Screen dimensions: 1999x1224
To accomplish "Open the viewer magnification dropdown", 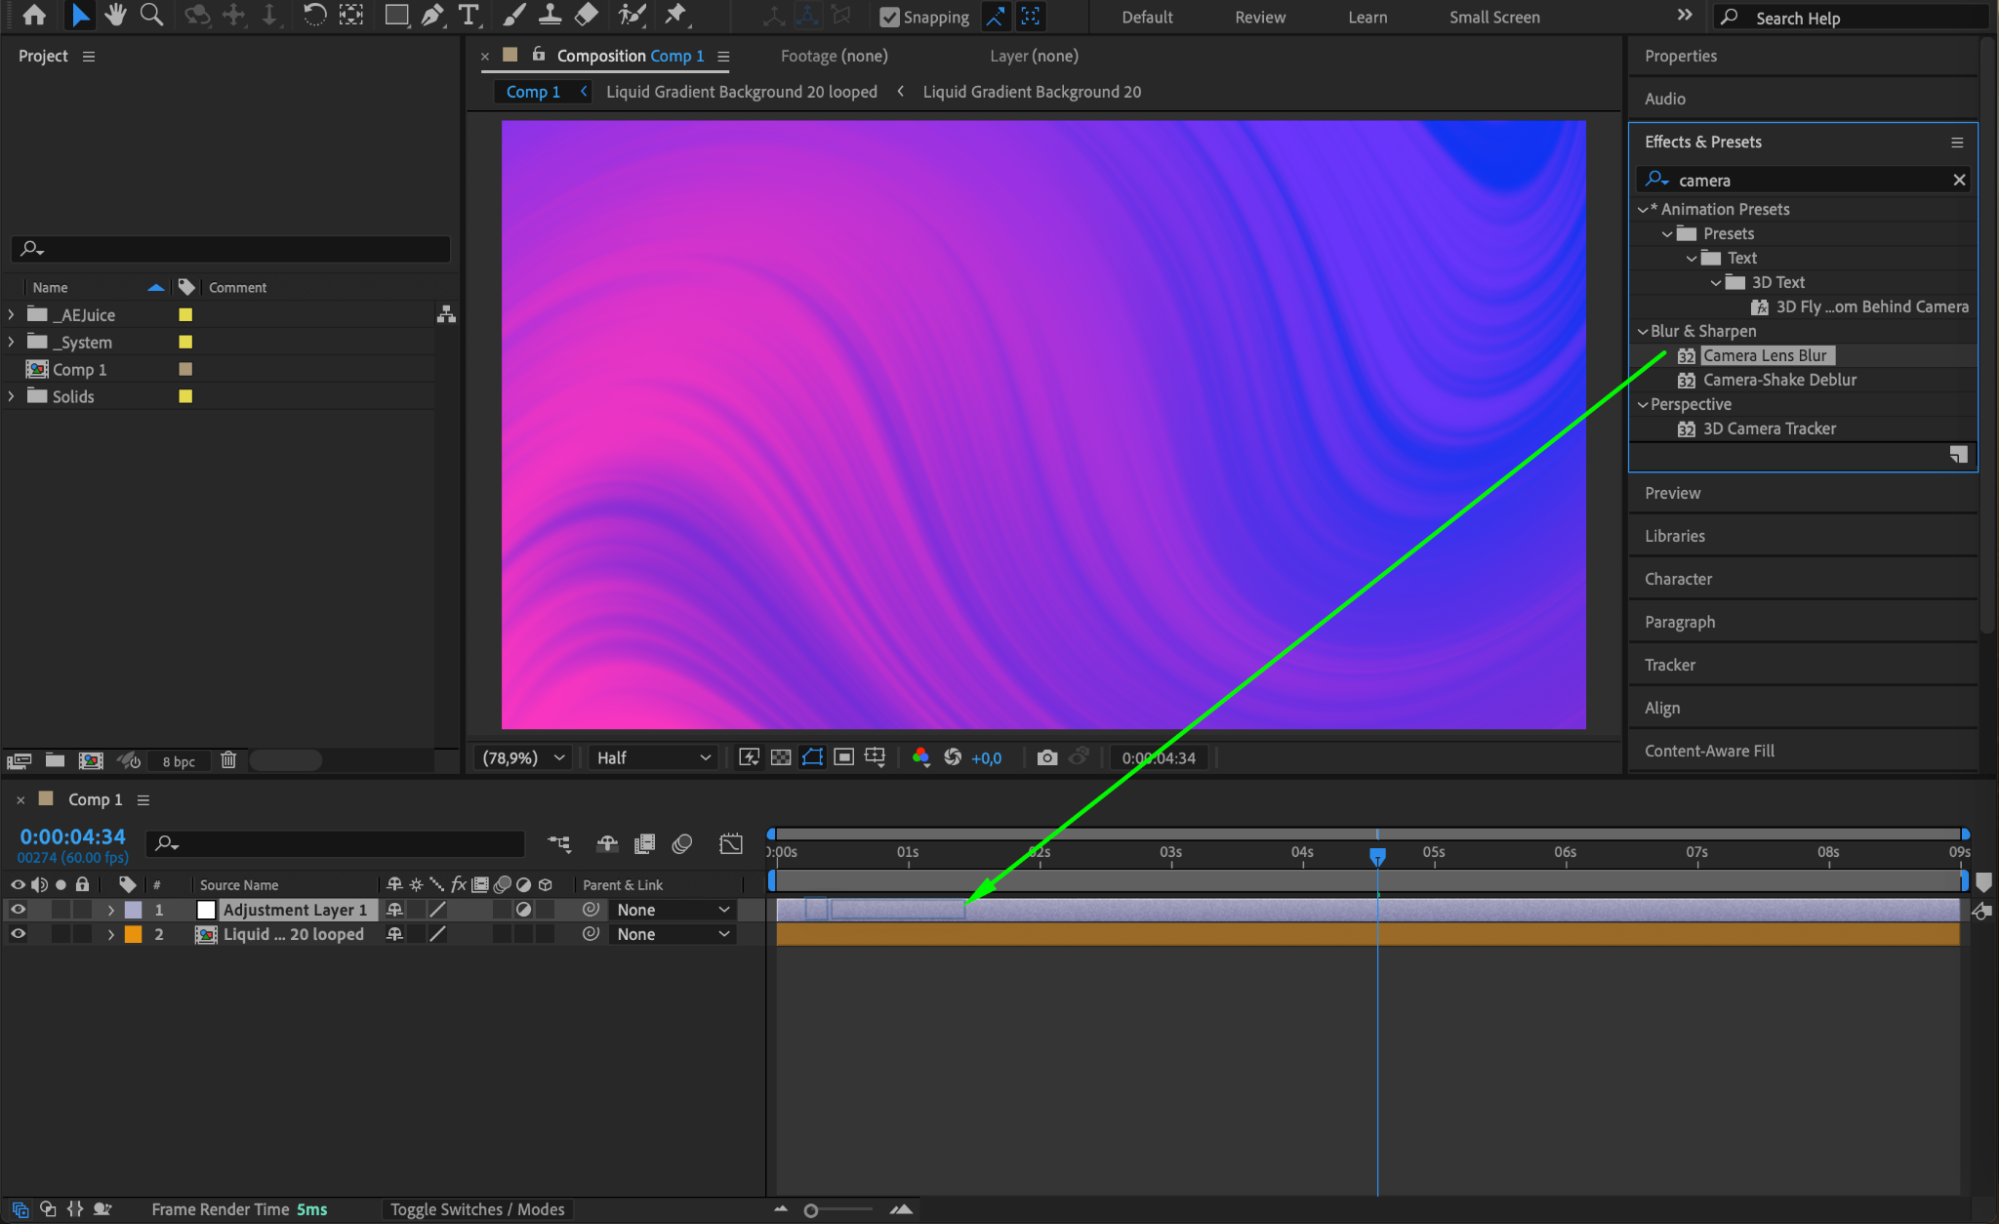I will (524, 758).
